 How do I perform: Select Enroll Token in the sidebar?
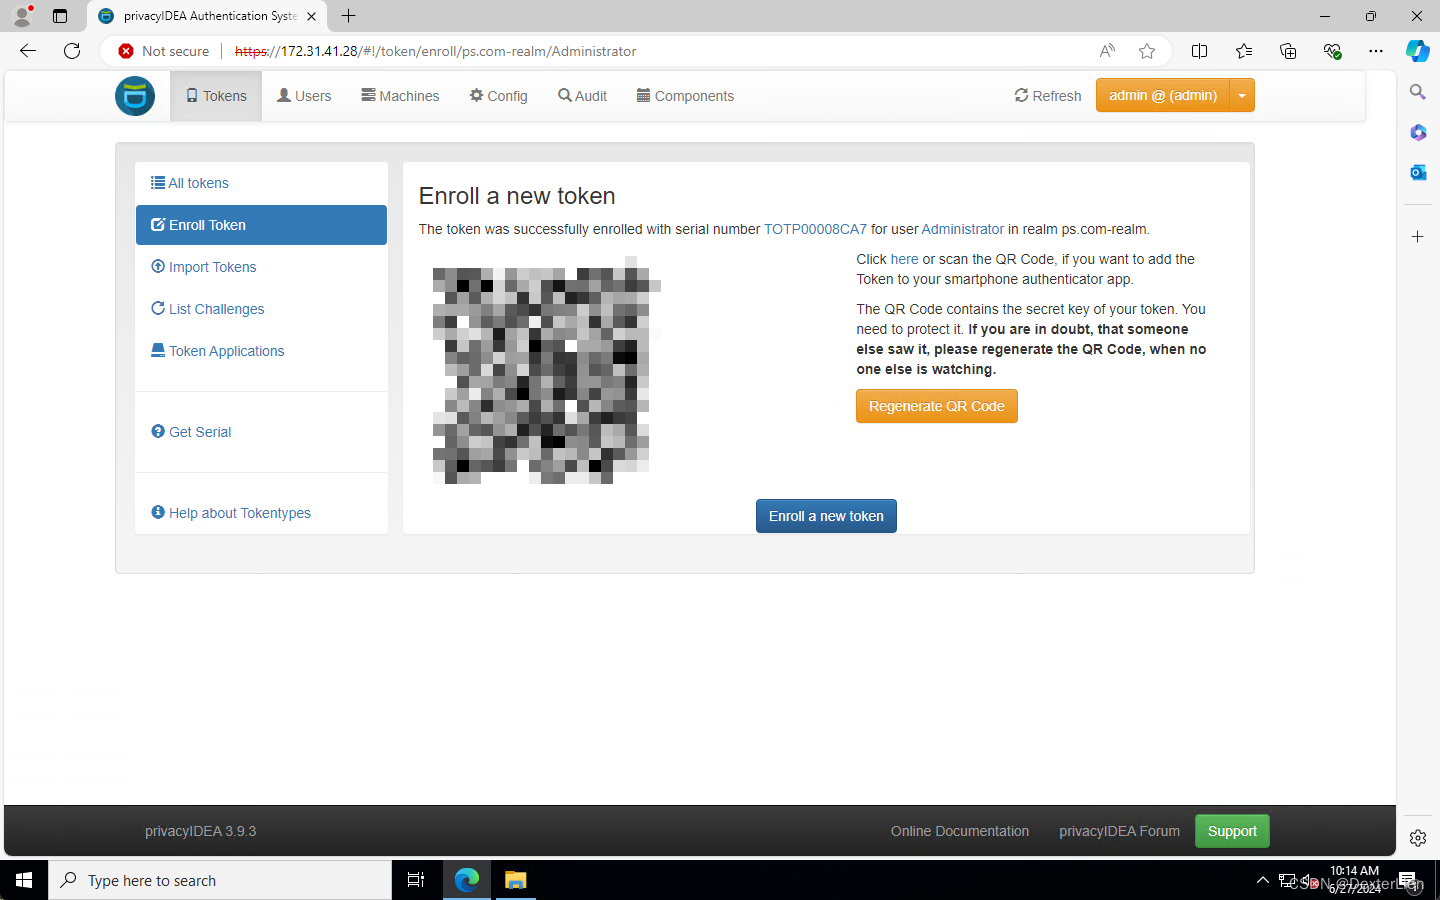(x=261, y=225)
